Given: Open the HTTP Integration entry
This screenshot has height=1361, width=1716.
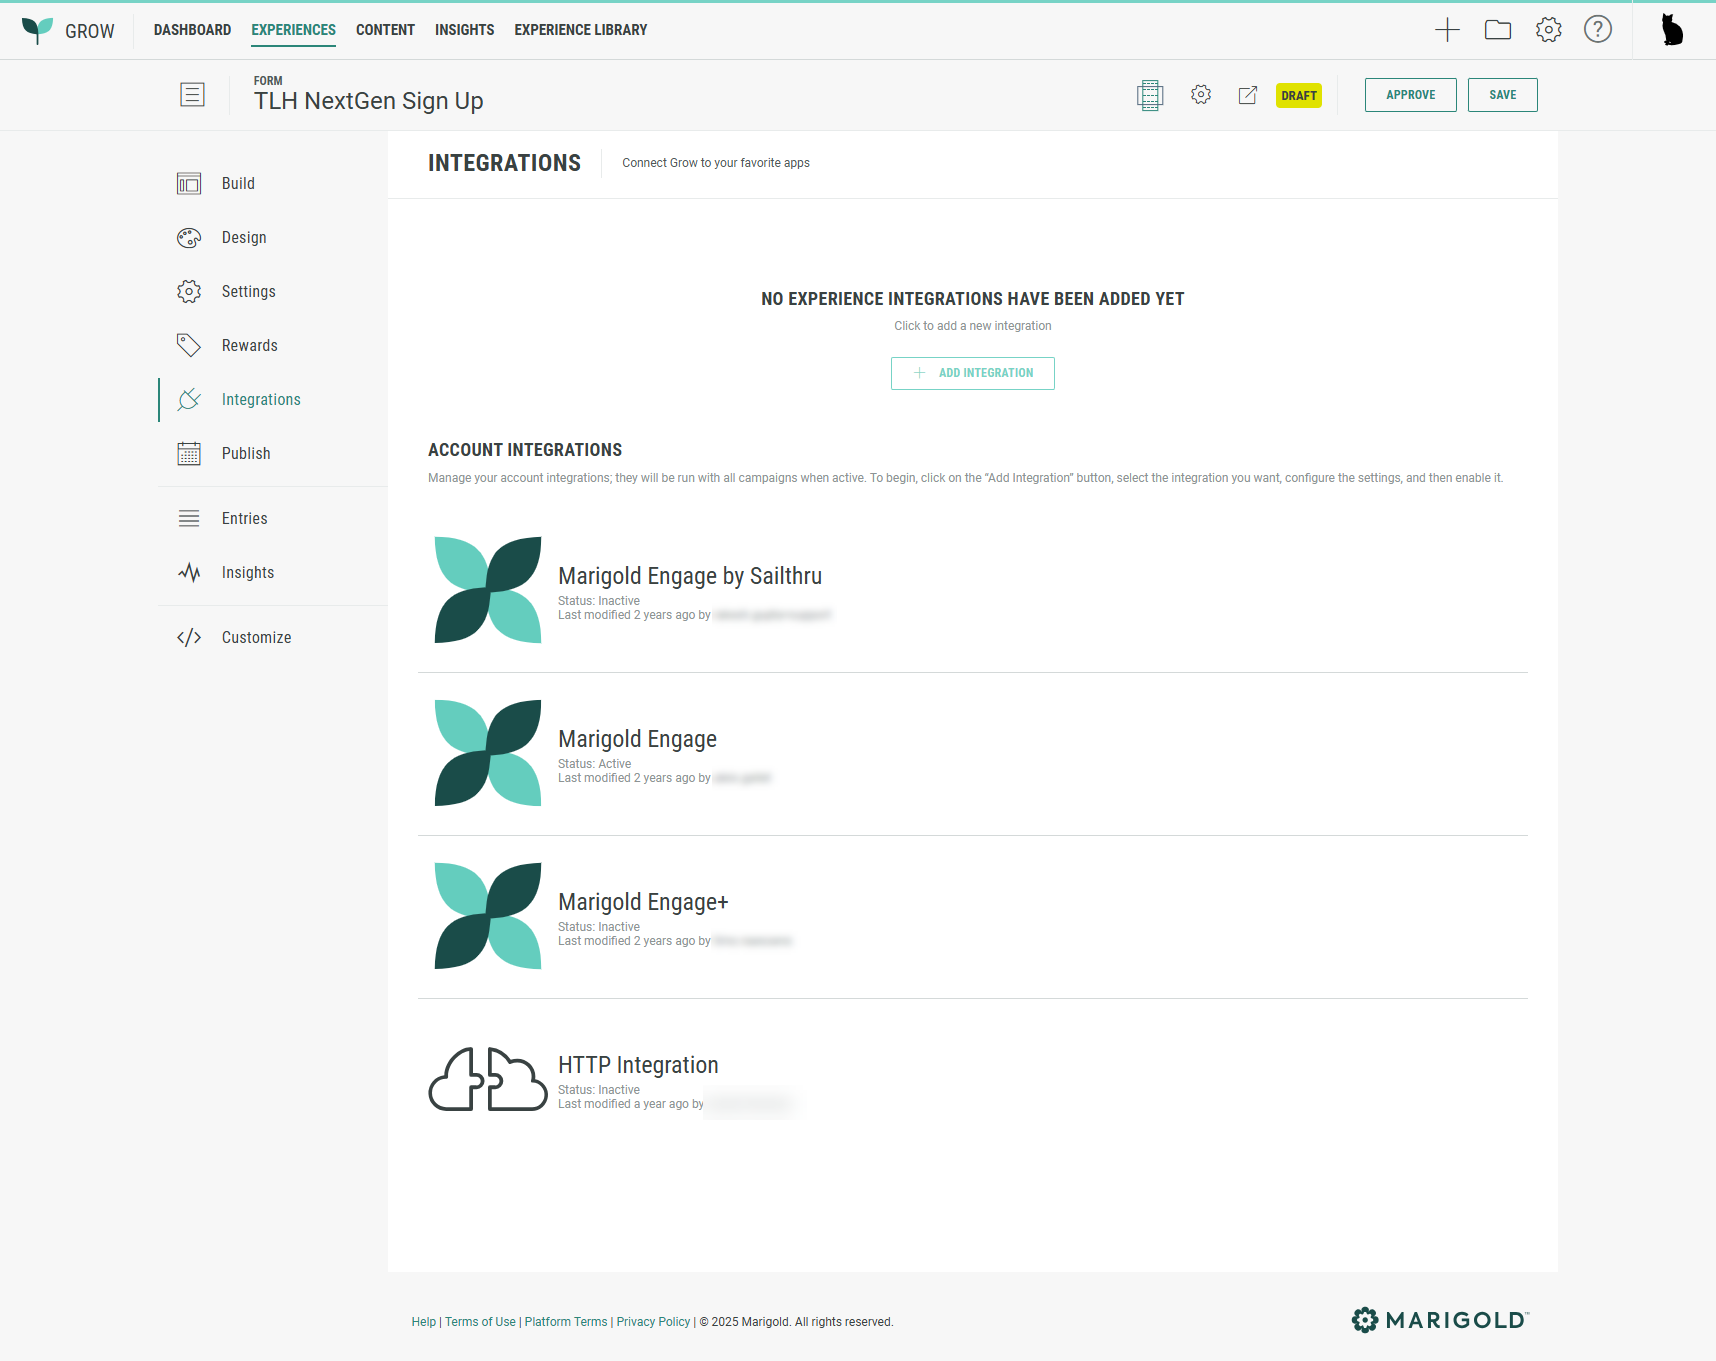Looking at the screenshot, I should 638,1066.
